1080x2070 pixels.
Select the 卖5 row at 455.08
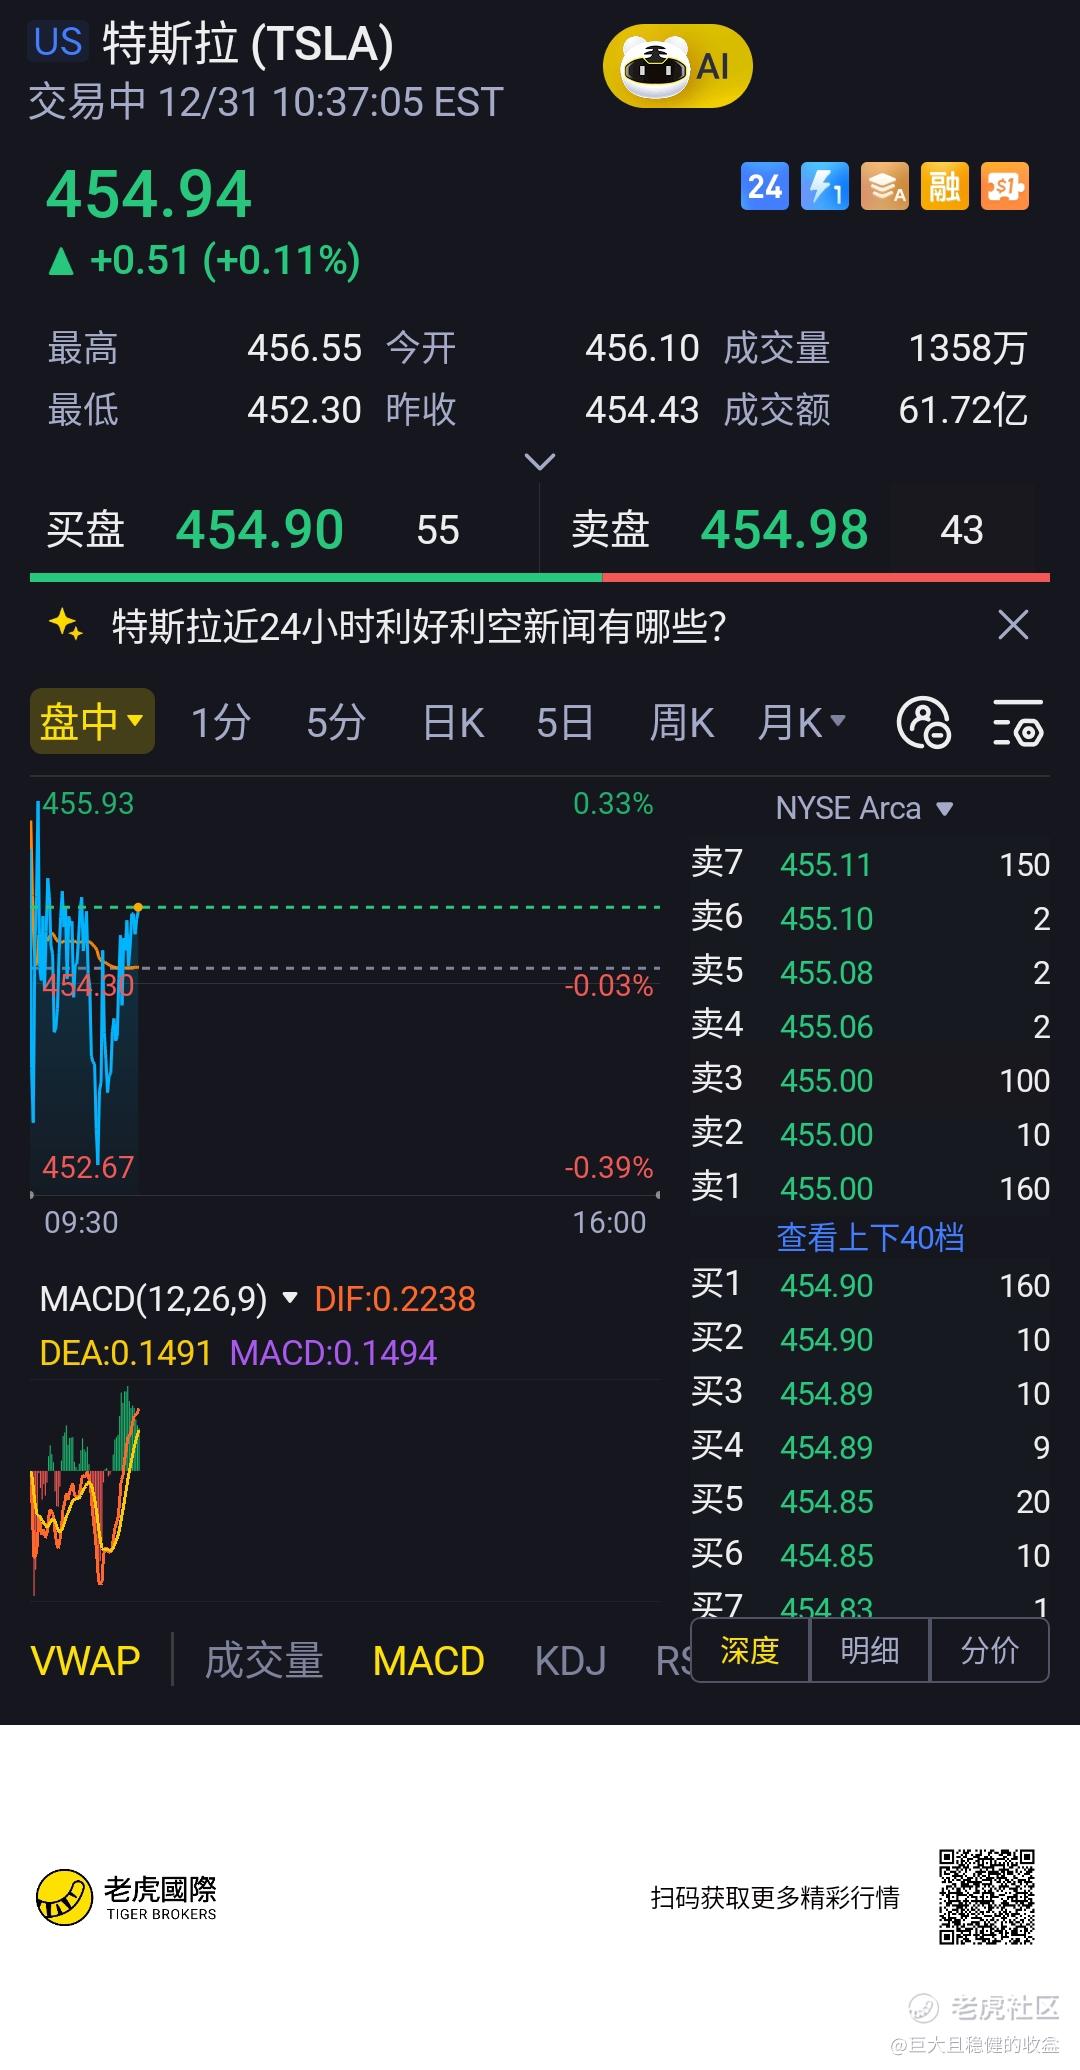[x=870, y=972]
